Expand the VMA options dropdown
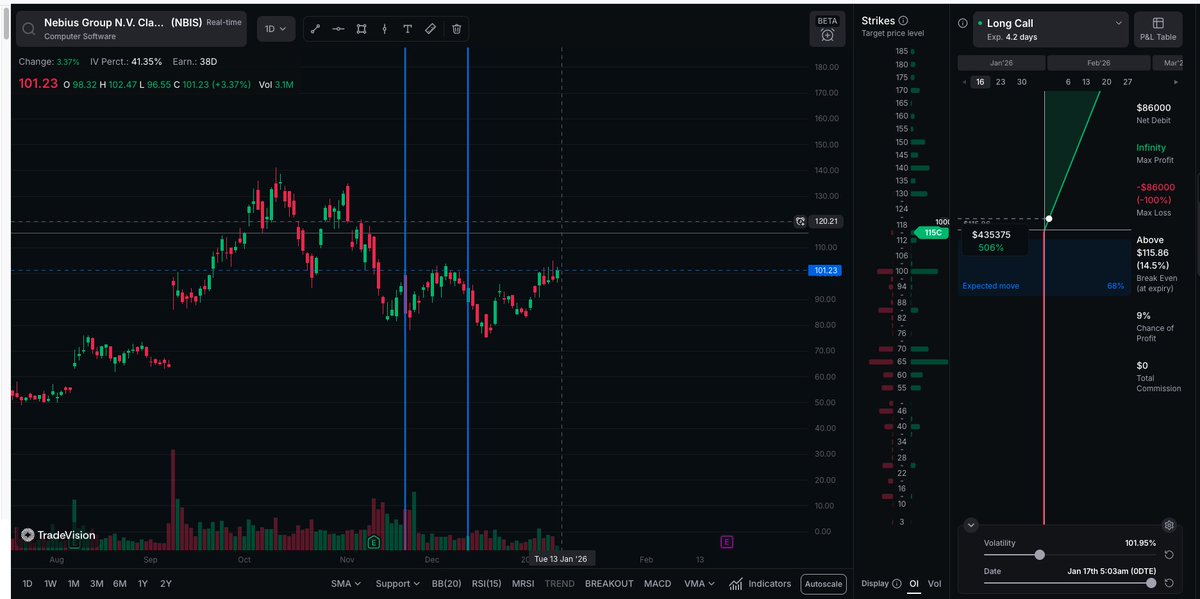The image size is (1200, 599). click(699, 583)
